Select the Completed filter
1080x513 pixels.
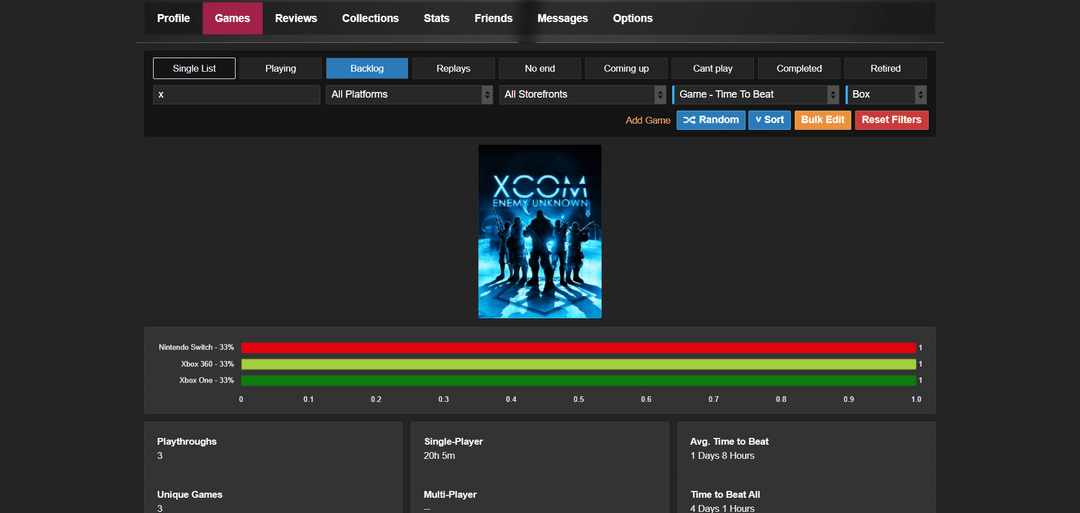coord(799,69)
